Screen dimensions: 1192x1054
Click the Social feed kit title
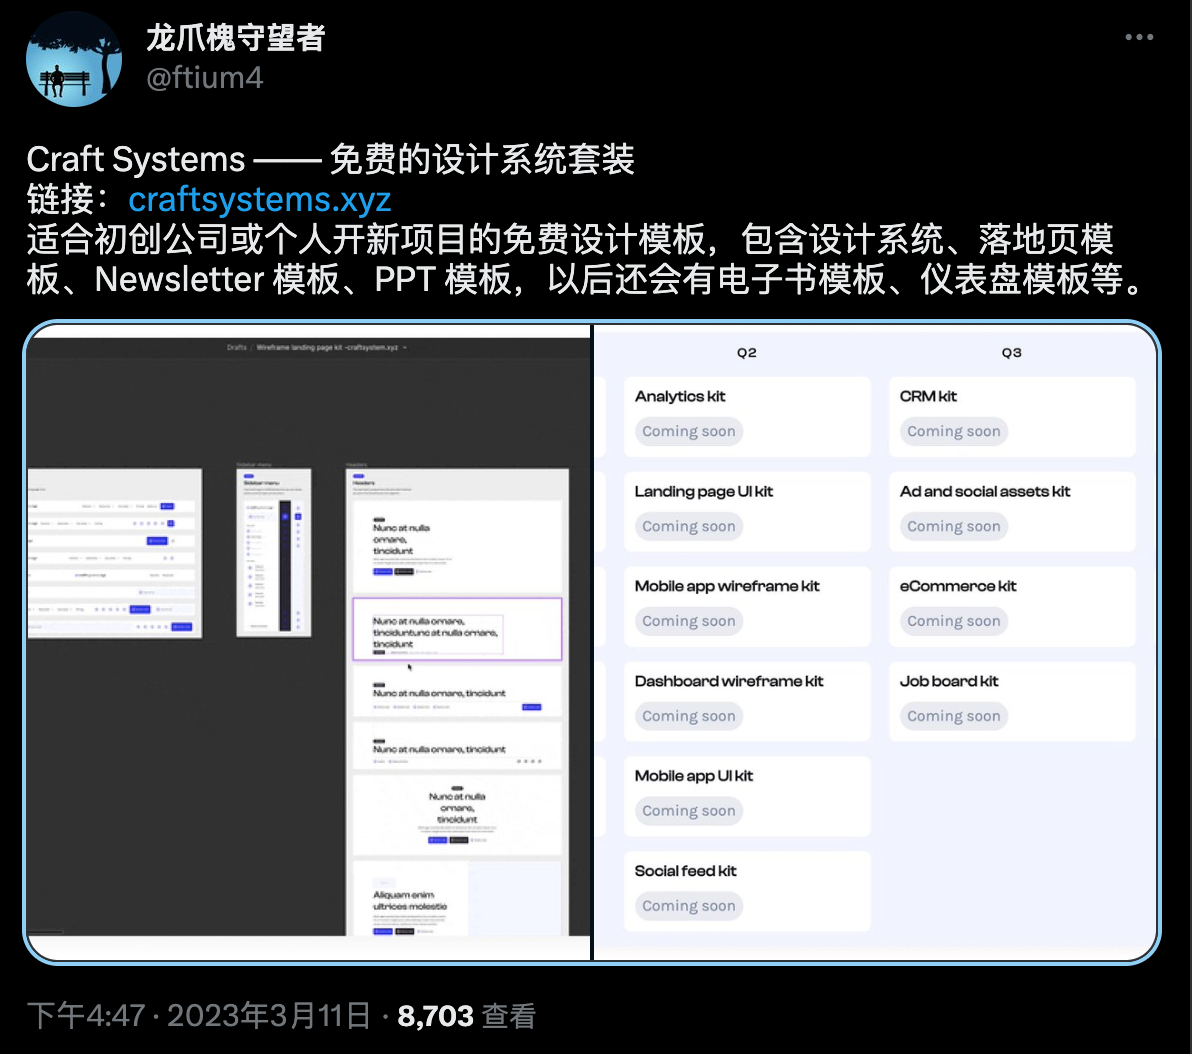point(685,871)
